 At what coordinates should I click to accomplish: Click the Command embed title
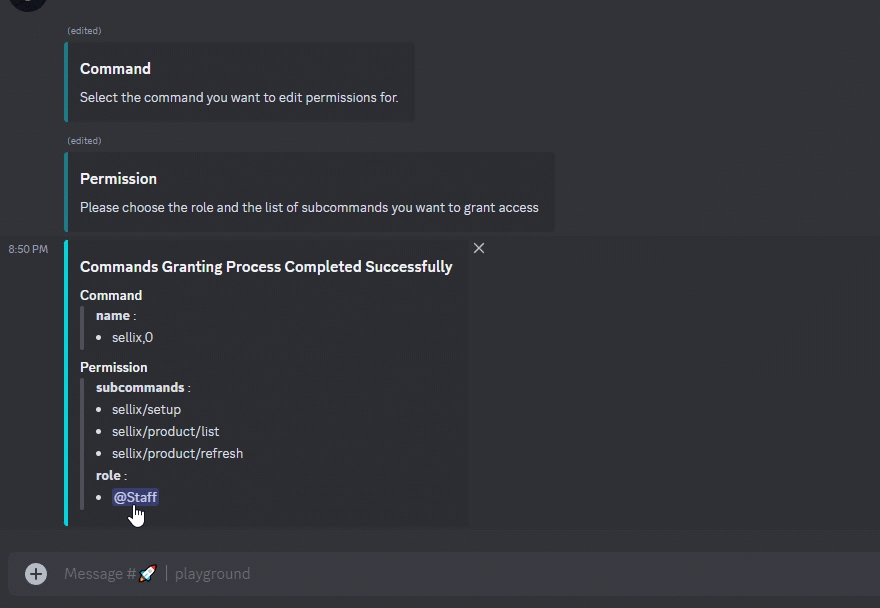115,69
